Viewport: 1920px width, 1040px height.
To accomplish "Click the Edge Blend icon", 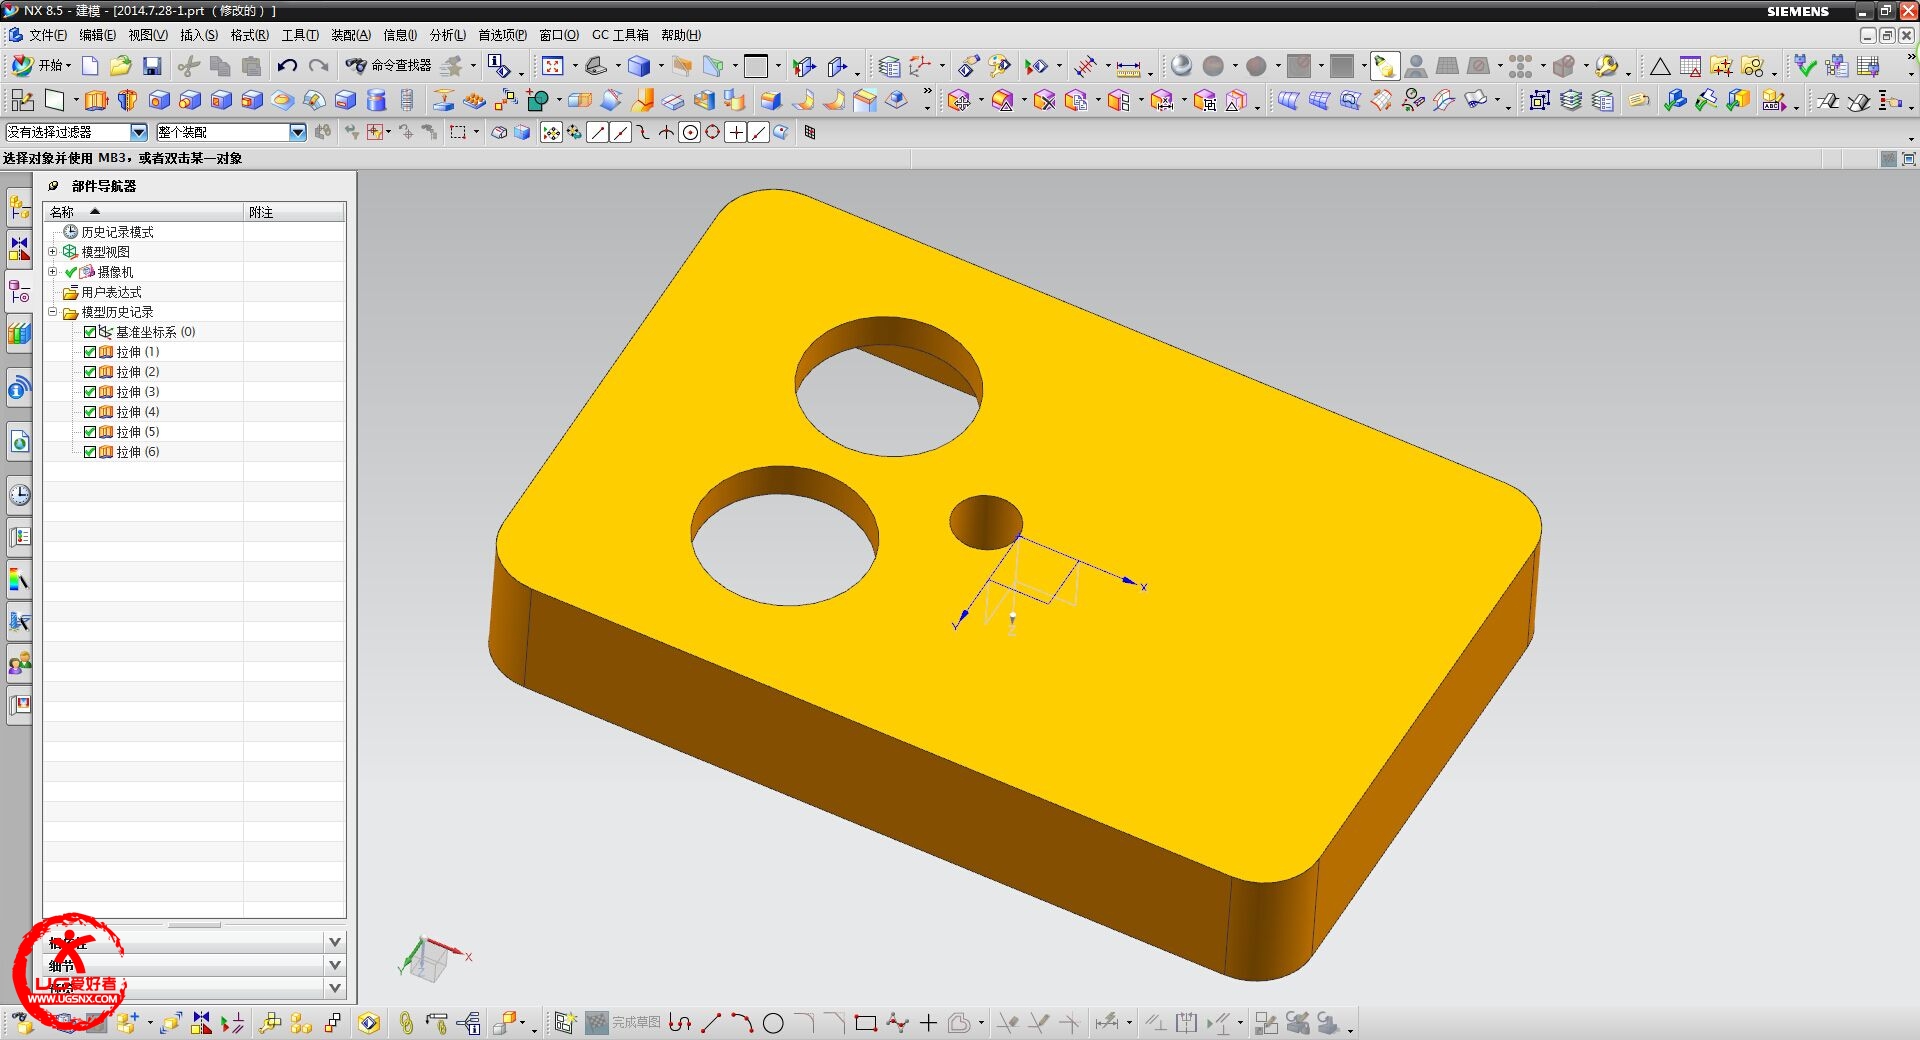I will tap(770, 100).
